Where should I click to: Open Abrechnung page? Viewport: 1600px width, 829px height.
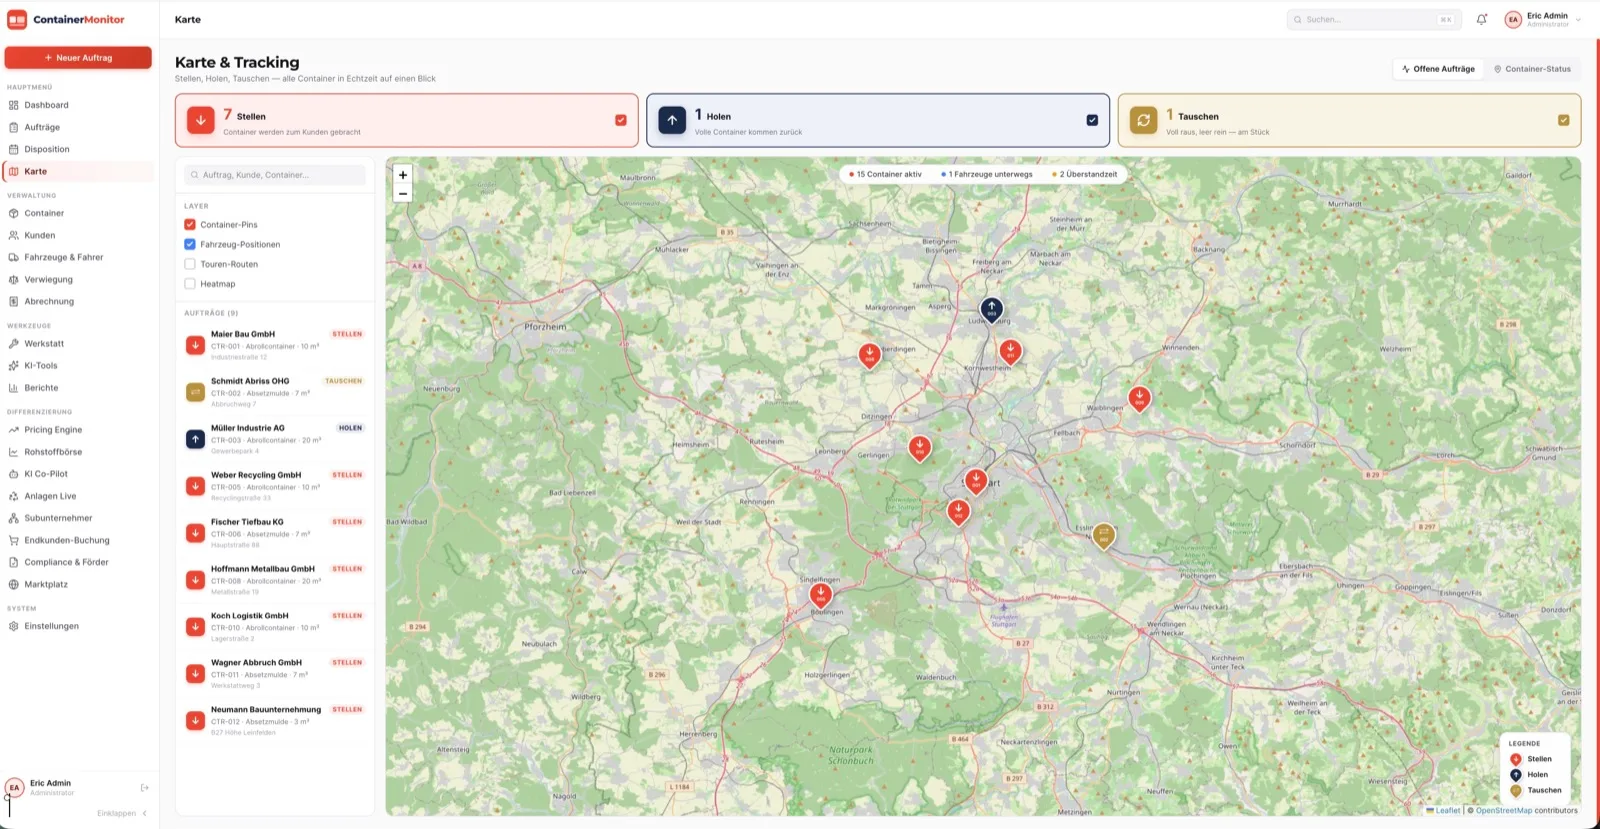[79, 301]
